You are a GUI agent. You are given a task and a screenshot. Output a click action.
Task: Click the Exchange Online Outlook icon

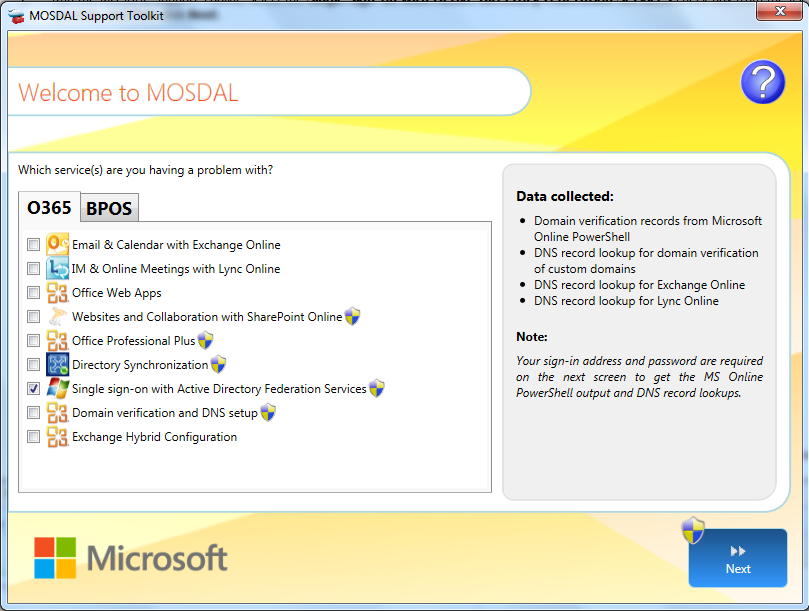point(57,244)
